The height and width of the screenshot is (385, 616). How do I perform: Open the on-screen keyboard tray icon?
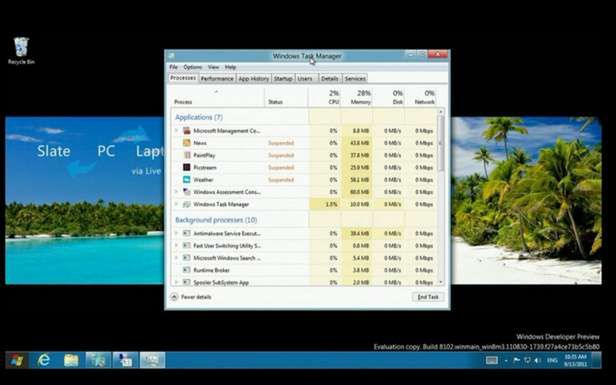tap(491, 360)
